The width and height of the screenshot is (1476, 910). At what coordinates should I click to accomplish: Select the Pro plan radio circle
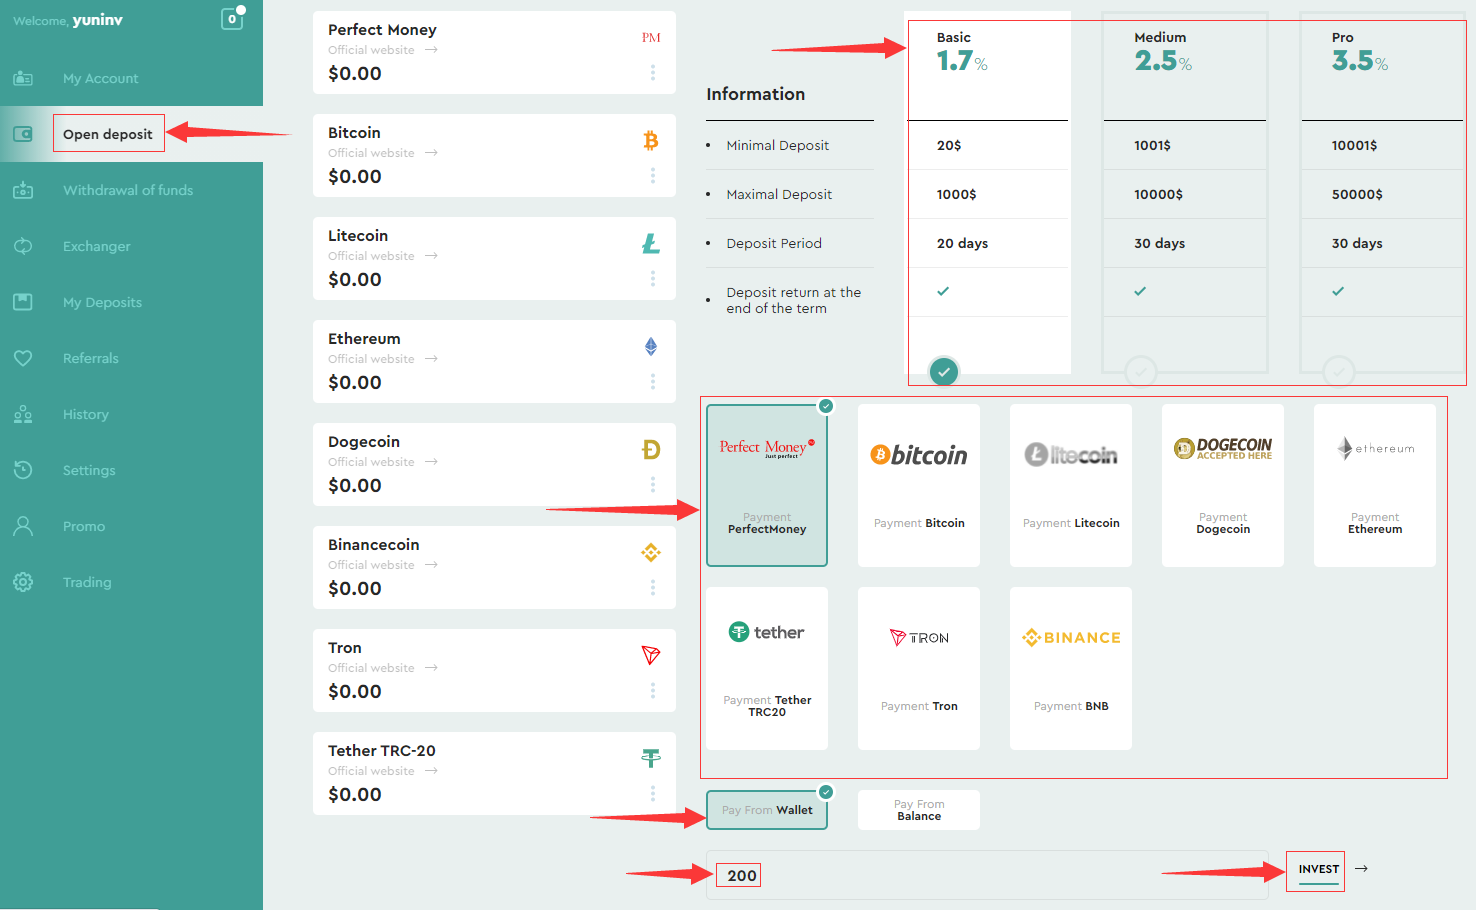(1339, 372)
